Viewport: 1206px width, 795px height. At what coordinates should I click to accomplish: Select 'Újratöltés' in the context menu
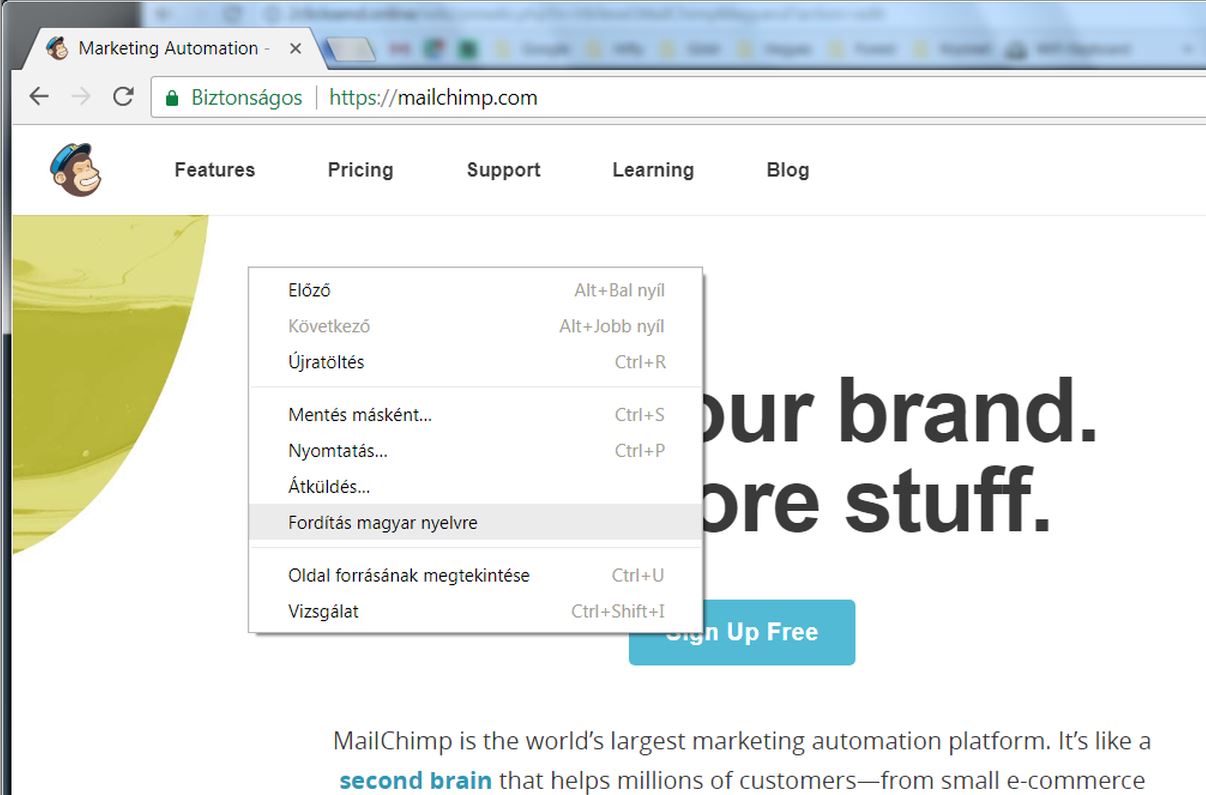click(x=326, y=362)
